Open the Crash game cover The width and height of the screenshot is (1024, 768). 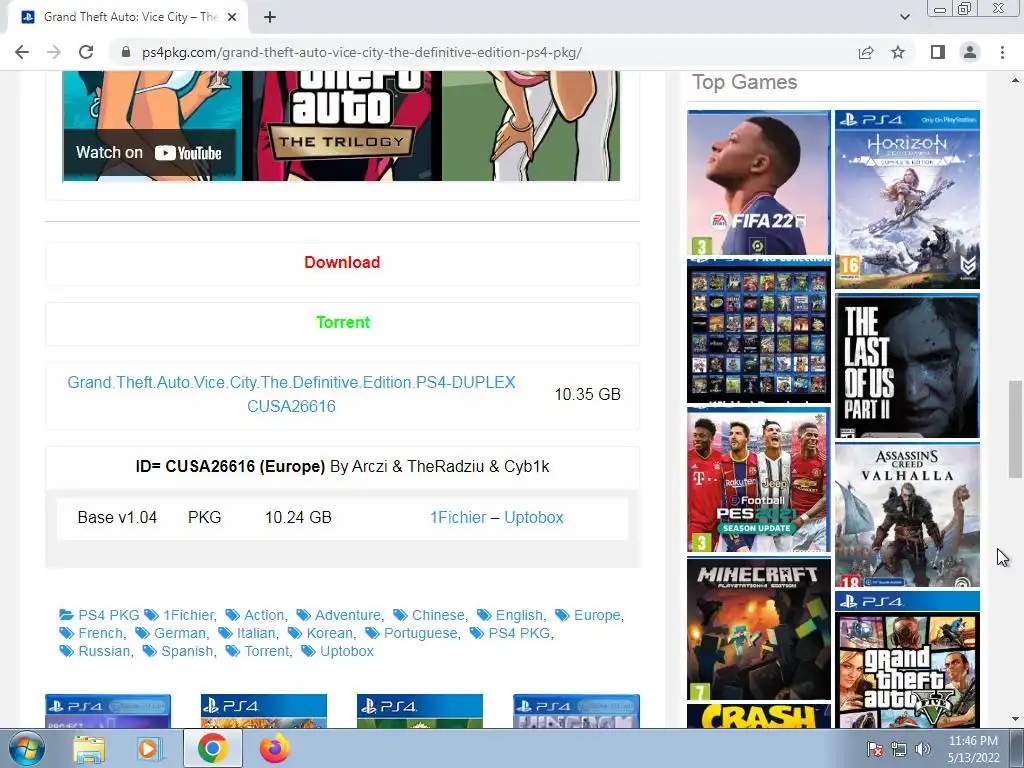pyautogui.click(x=759, y=716)
